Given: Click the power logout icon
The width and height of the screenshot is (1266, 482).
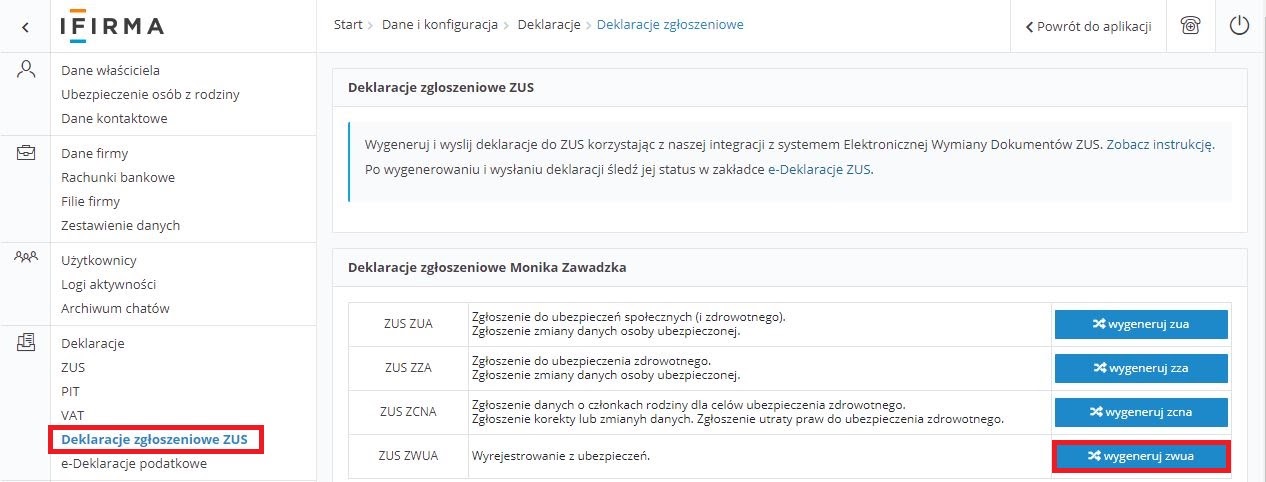Looking at the screenshot, I should (1240, 26).
